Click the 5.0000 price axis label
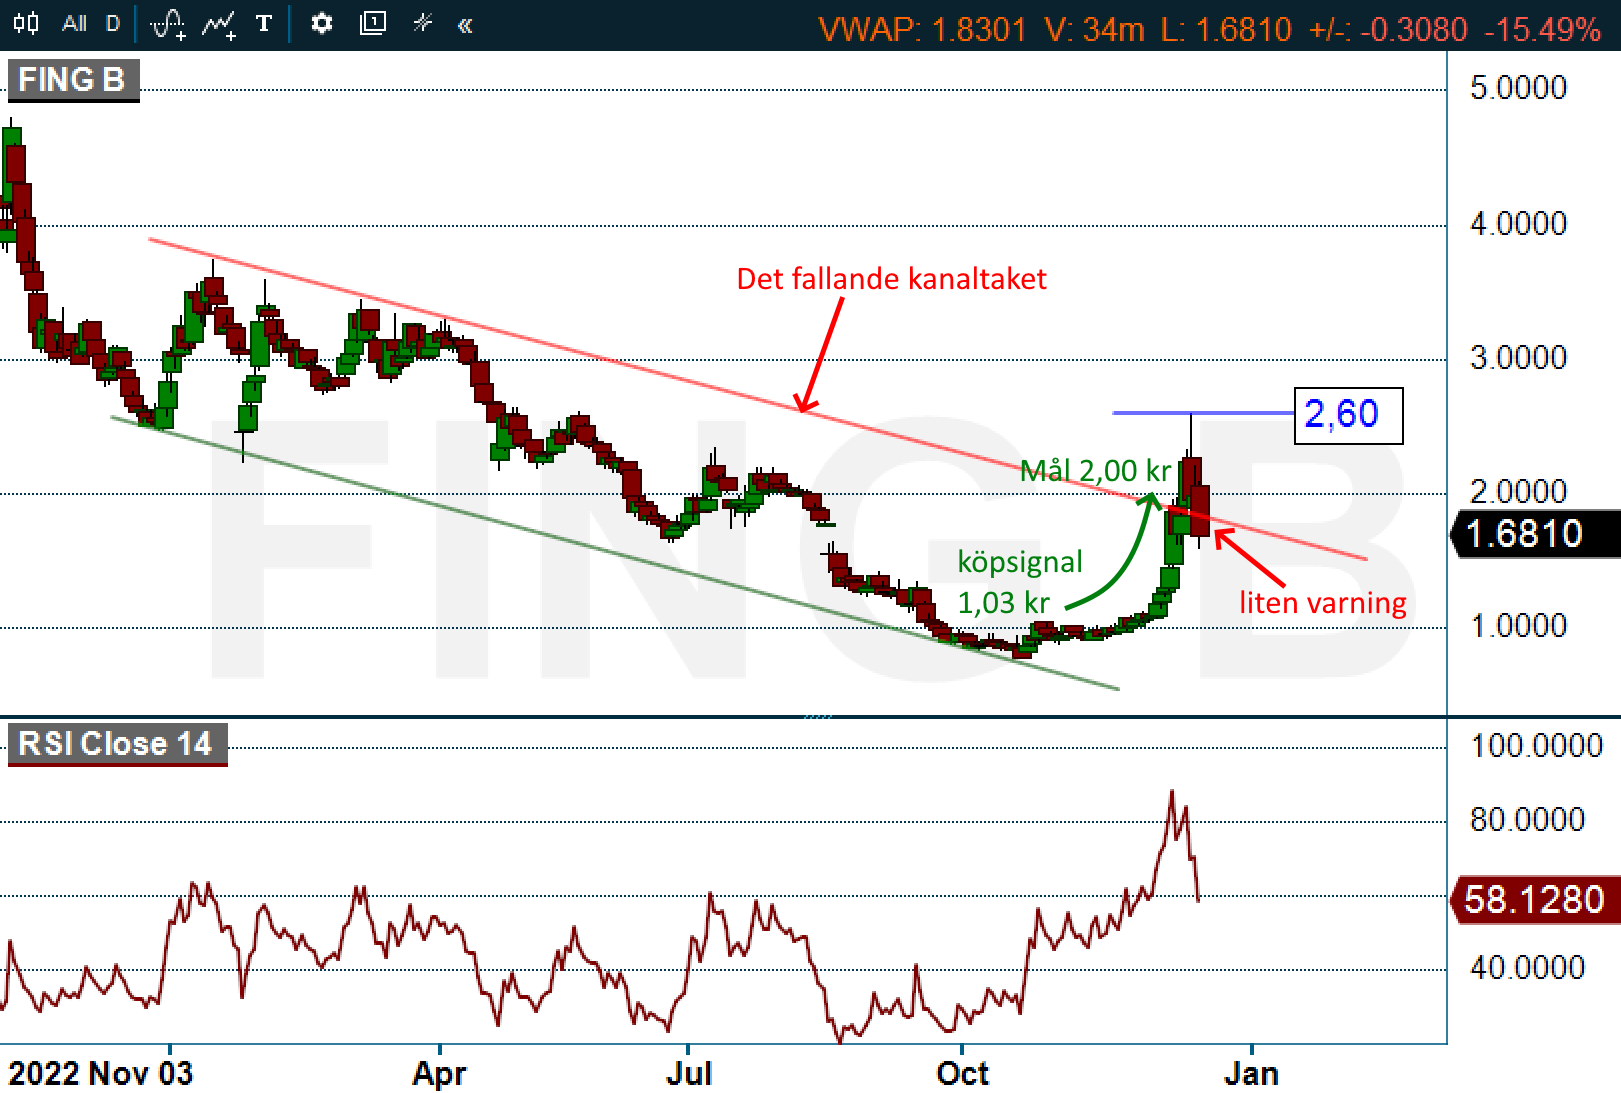Image resolution: width=1621 pixels, height=1093 pixels. point(1518,88)
